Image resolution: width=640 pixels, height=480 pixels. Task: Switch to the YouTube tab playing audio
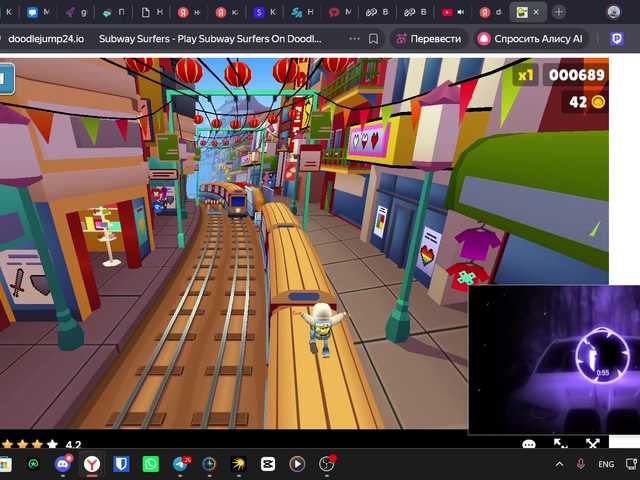click(x=453, y=12)
